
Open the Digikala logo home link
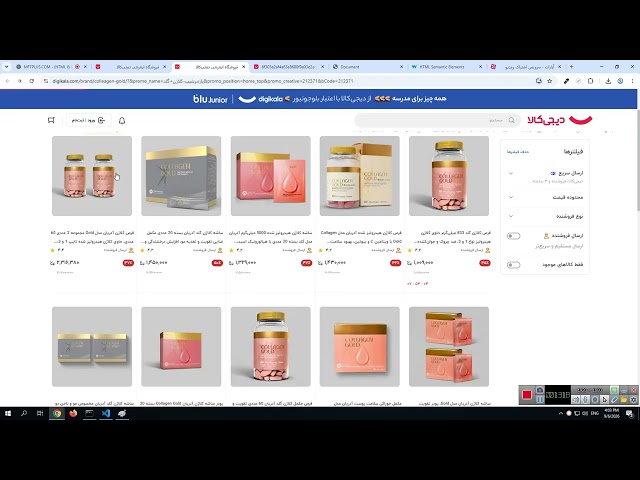(559, 120)
